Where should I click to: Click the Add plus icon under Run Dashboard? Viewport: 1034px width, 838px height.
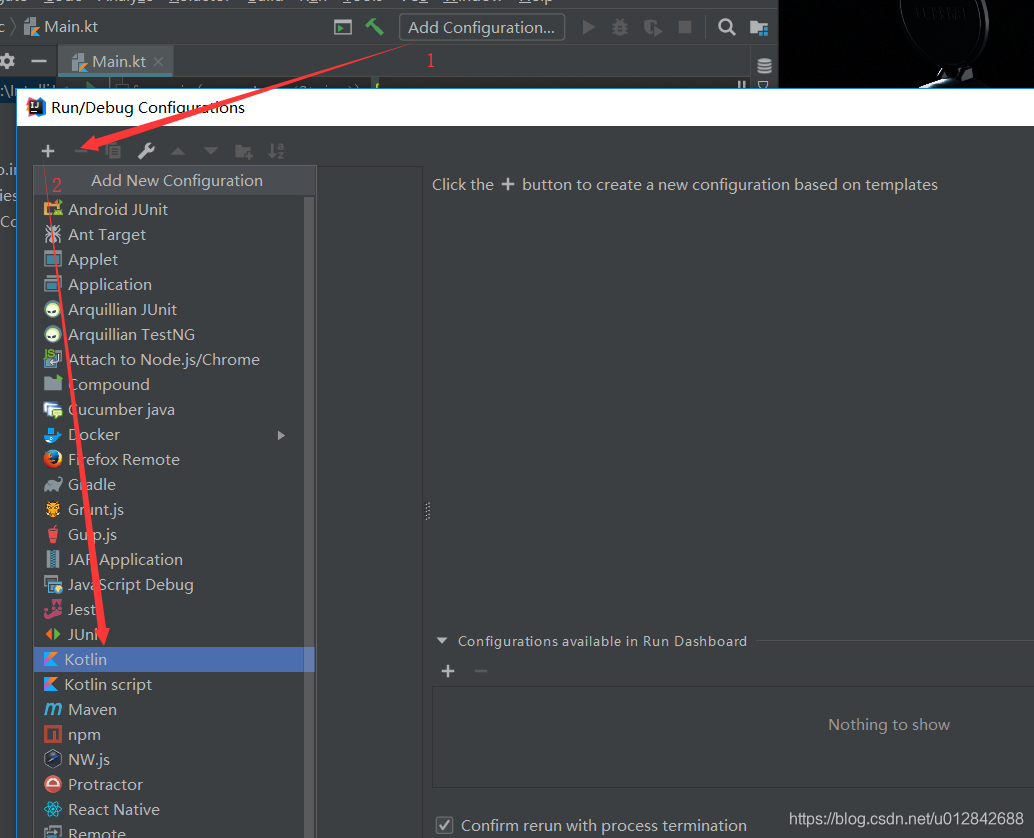[x=448, y=671]
